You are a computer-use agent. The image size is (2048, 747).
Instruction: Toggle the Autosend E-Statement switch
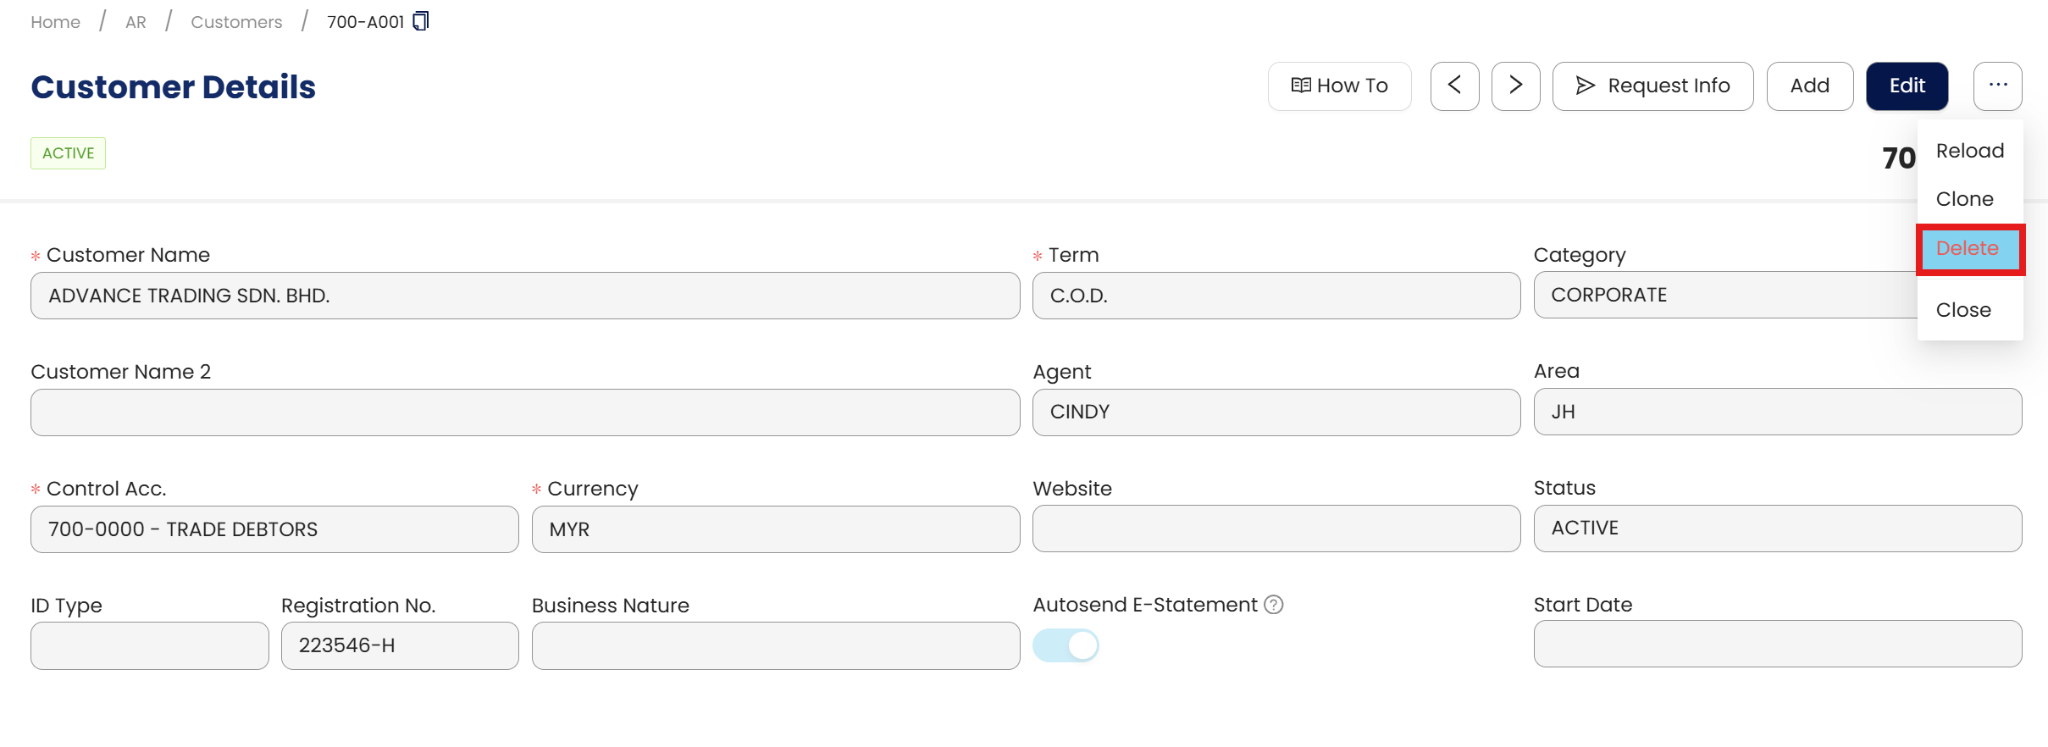(1065, 646)
